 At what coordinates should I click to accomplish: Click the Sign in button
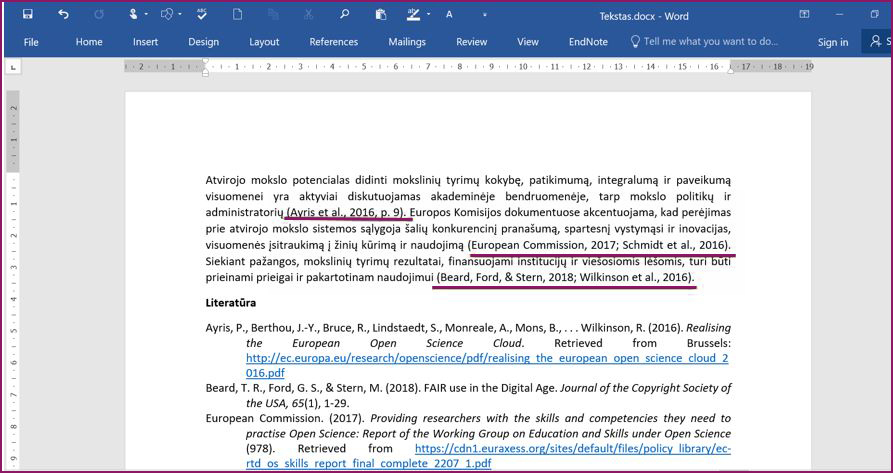point(832,42)
